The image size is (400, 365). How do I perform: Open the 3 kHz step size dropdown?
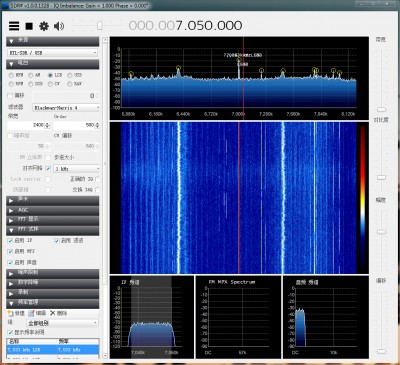pyautogui.click(x=77, y=169)
